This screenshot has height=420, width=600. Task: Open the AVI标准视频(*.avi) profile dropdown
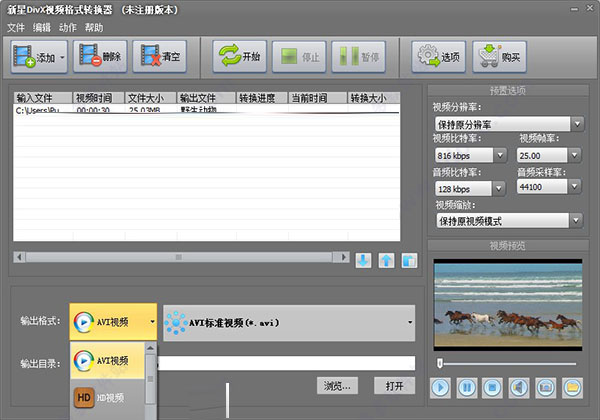(289, 323)
